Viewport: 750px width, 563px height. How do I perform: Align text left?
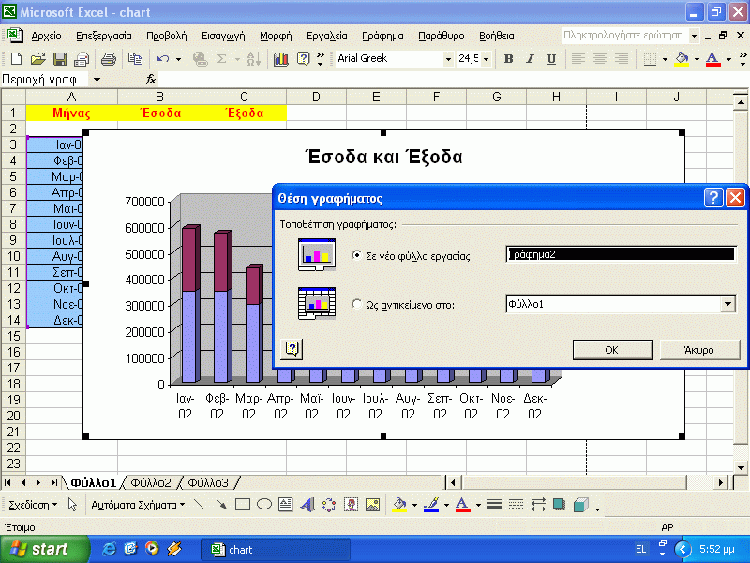[x=578, y=59]
